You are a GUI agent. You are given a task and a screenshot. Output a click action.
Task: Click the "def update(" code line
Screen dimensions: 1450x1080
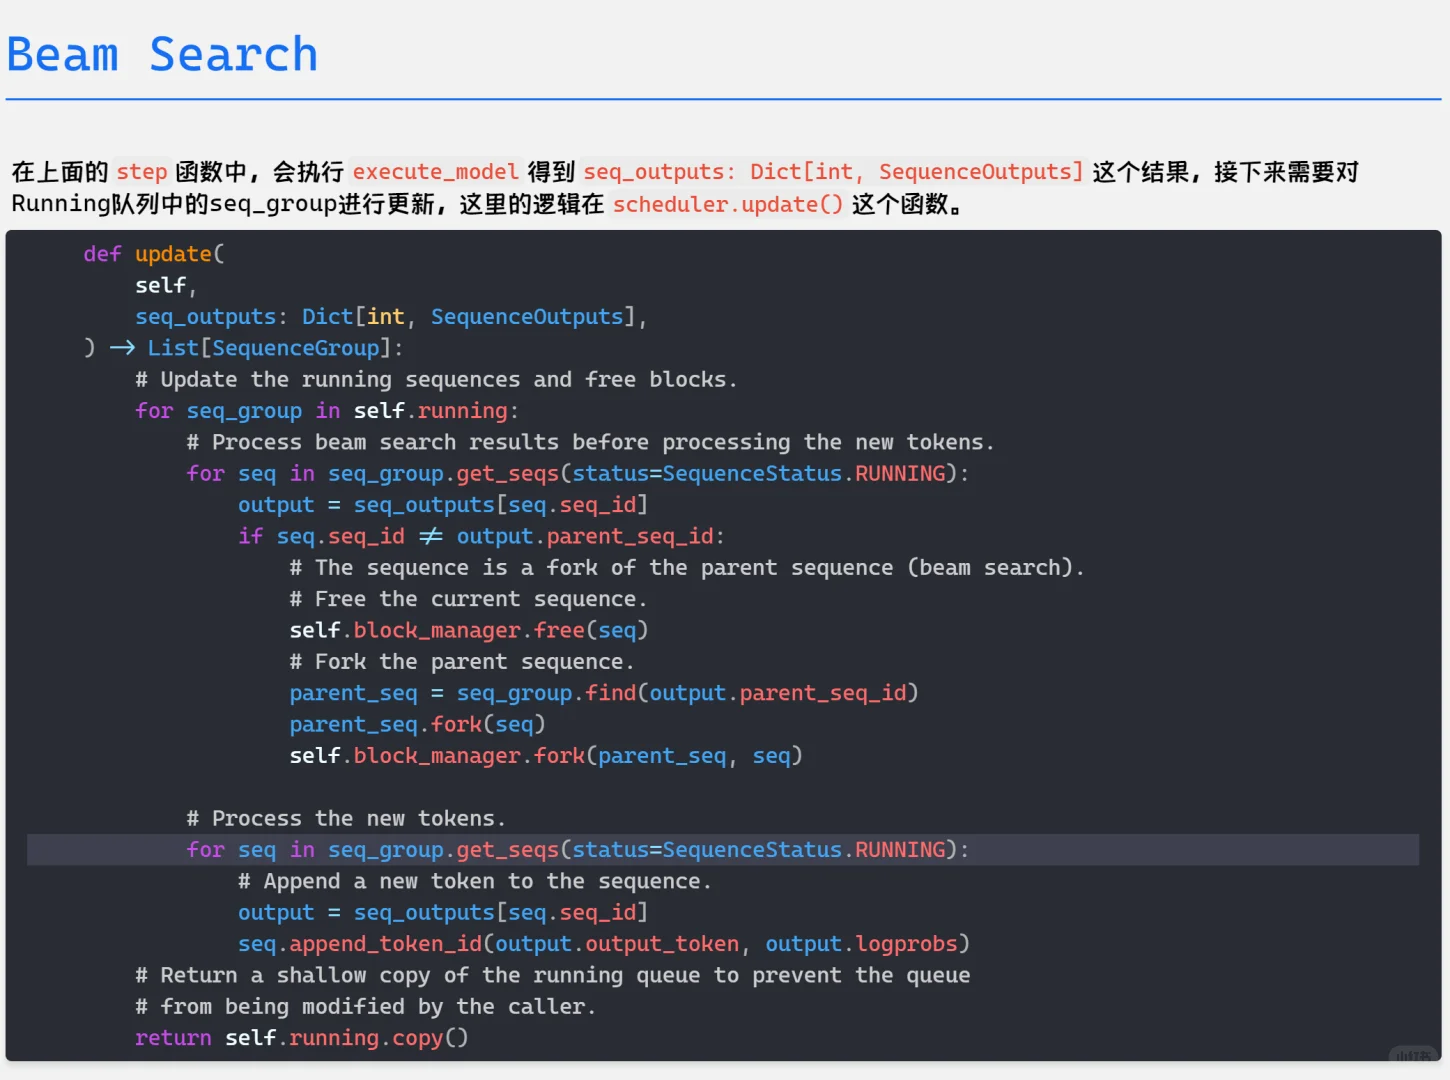[154, 254]
